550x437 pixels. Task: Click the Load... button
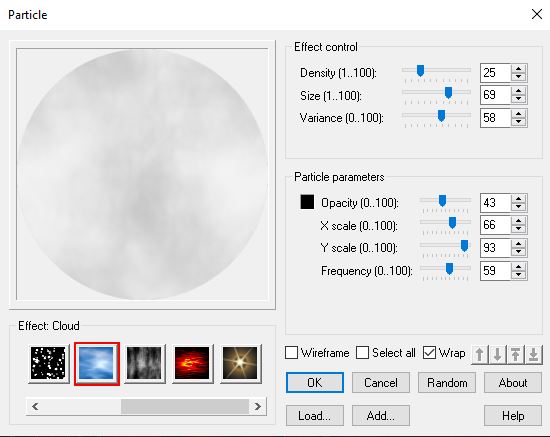click(315, 416)
